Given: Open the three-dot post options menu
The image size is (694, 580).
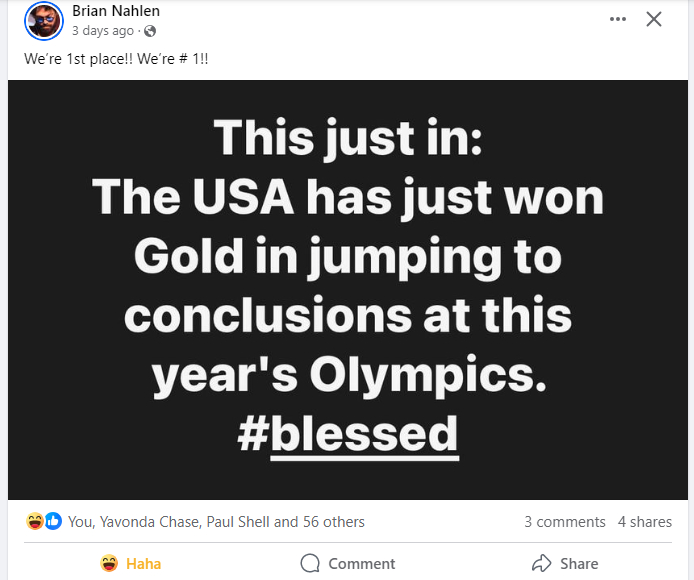Looking at the screenshot, I should [x=618, y=19].
